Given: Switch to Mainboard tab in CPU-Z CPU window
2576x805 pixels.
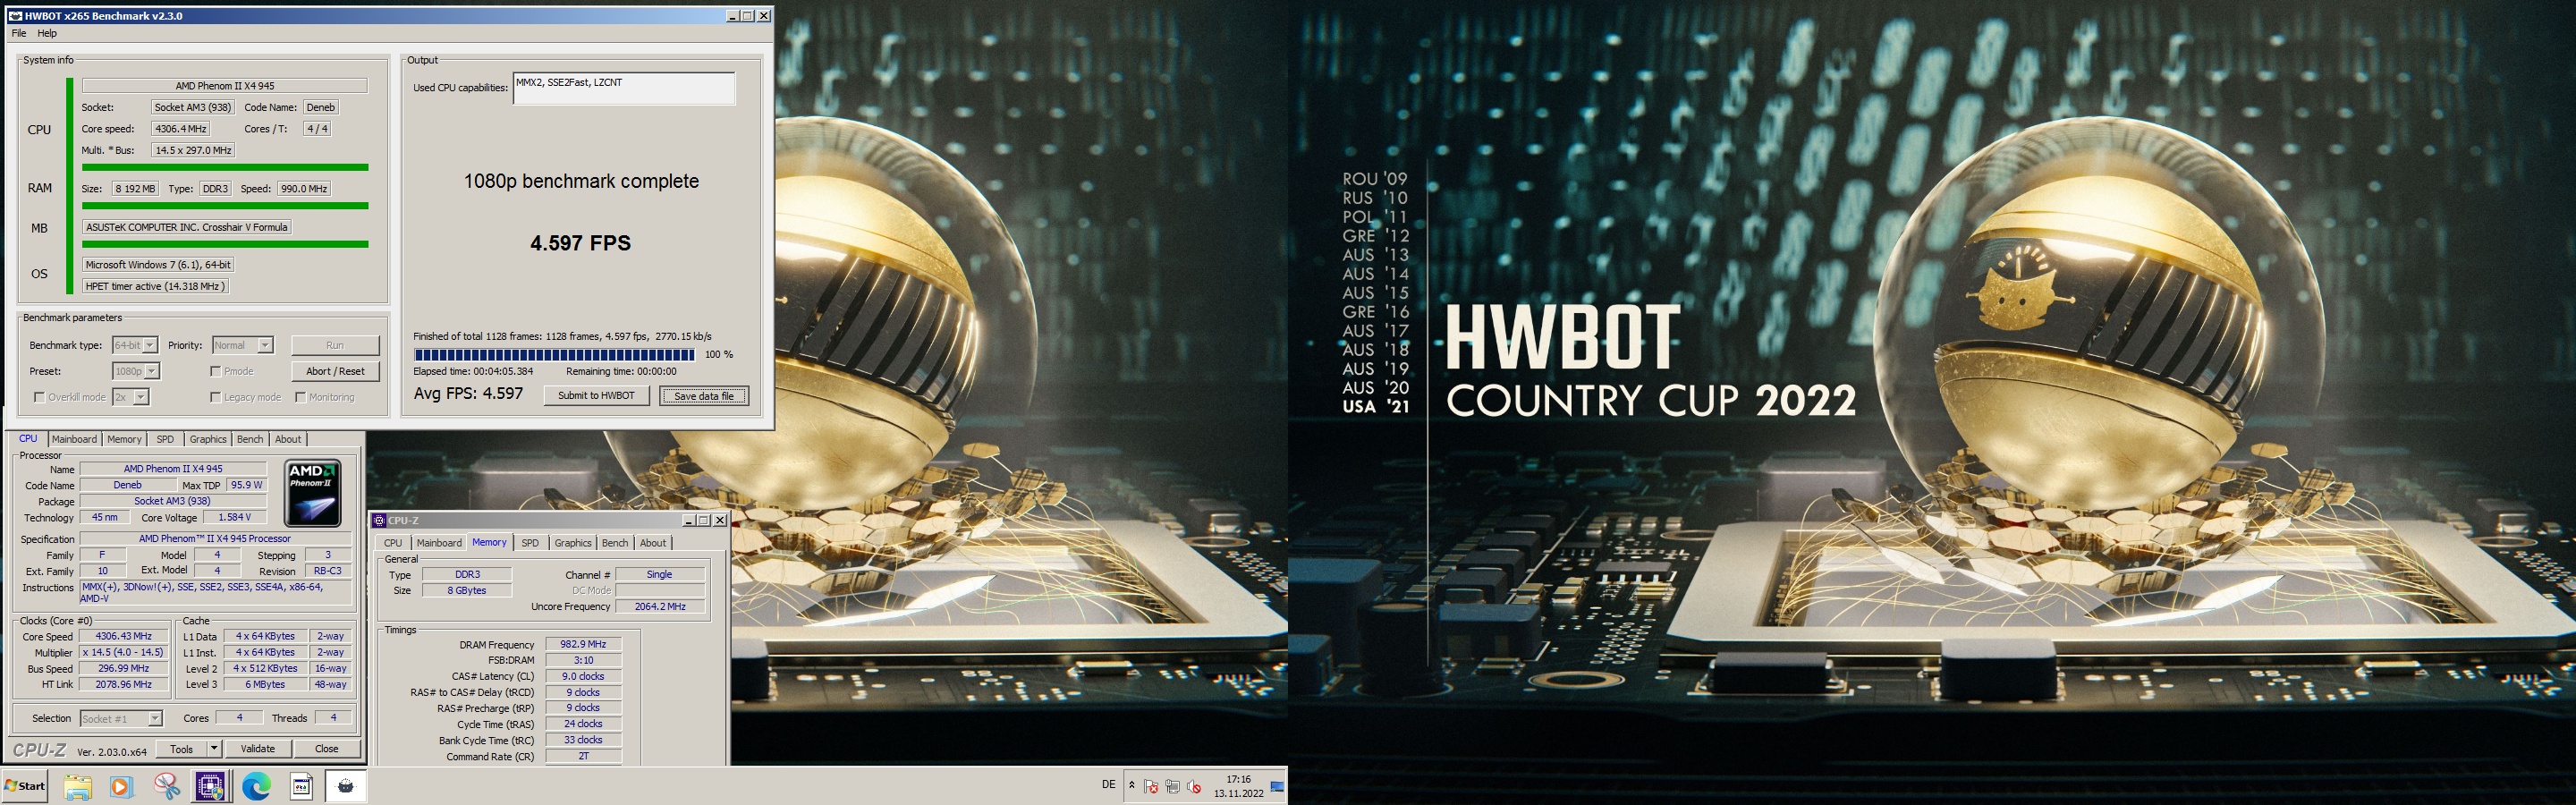Looking at the screenshot, I should pyautogui.click(x=74, y=439).
